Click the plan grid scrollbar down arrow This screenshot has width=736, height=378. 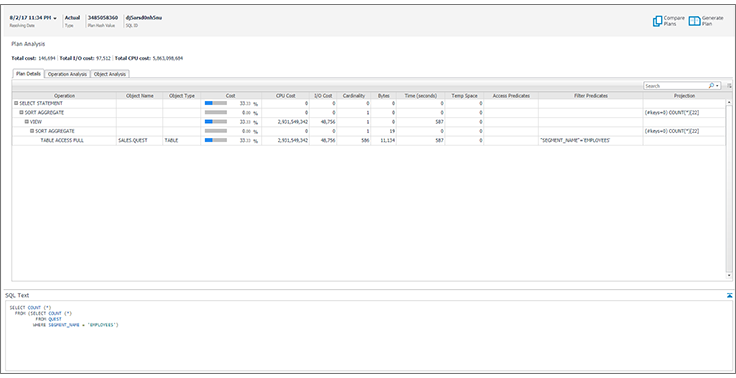coord(729,276)
